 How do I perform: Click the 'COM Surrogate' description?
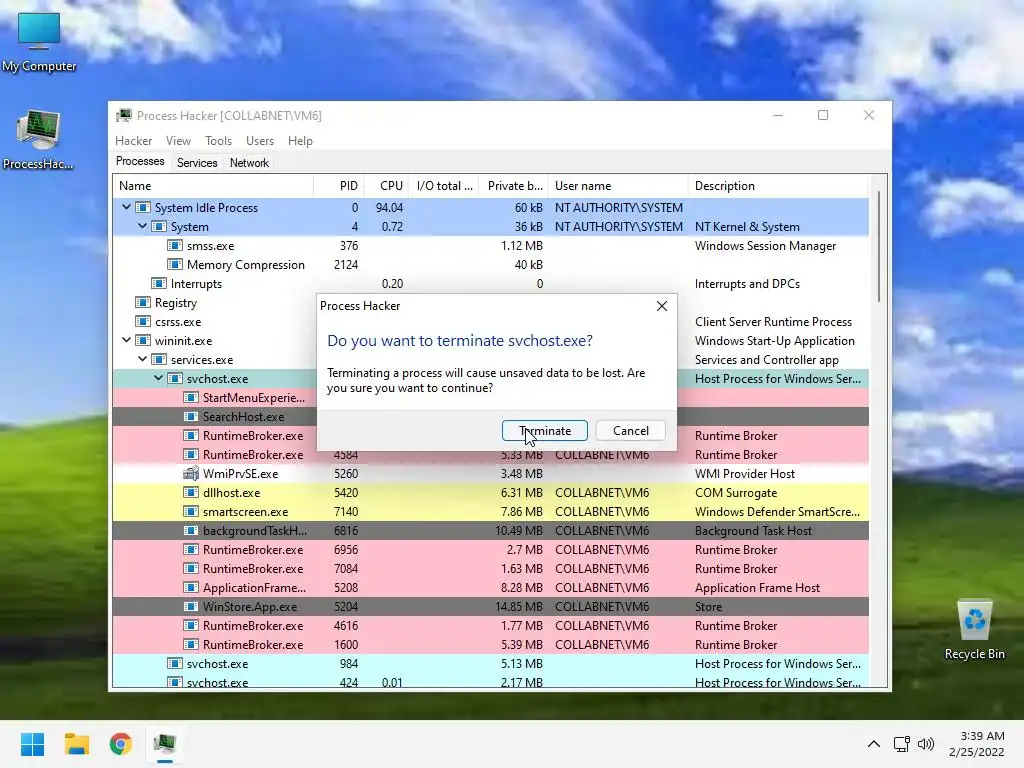(736, 492)
